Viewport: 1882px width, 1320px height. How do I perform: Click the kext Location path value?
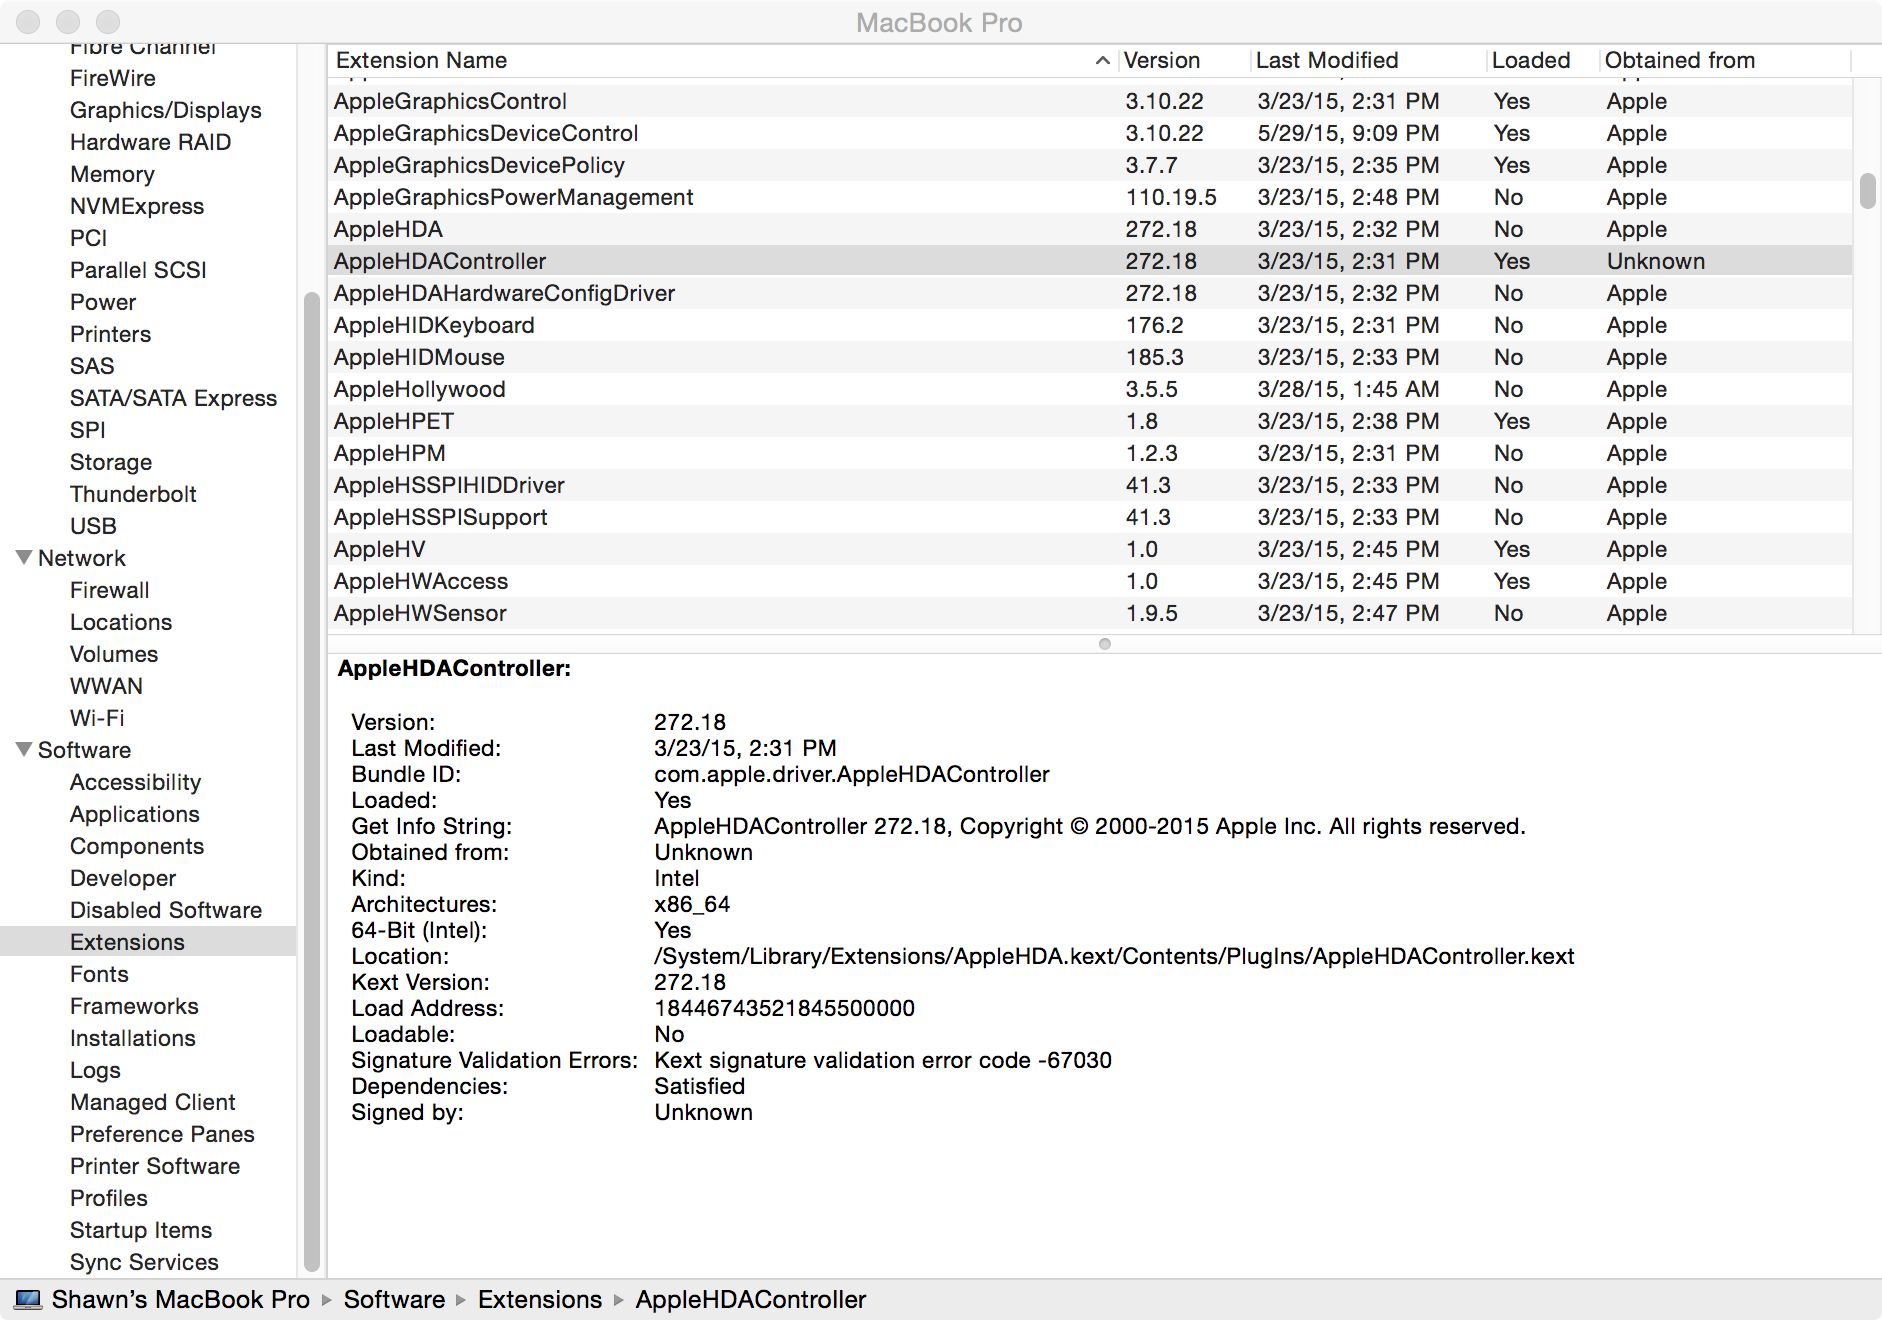coord(1114,956)
